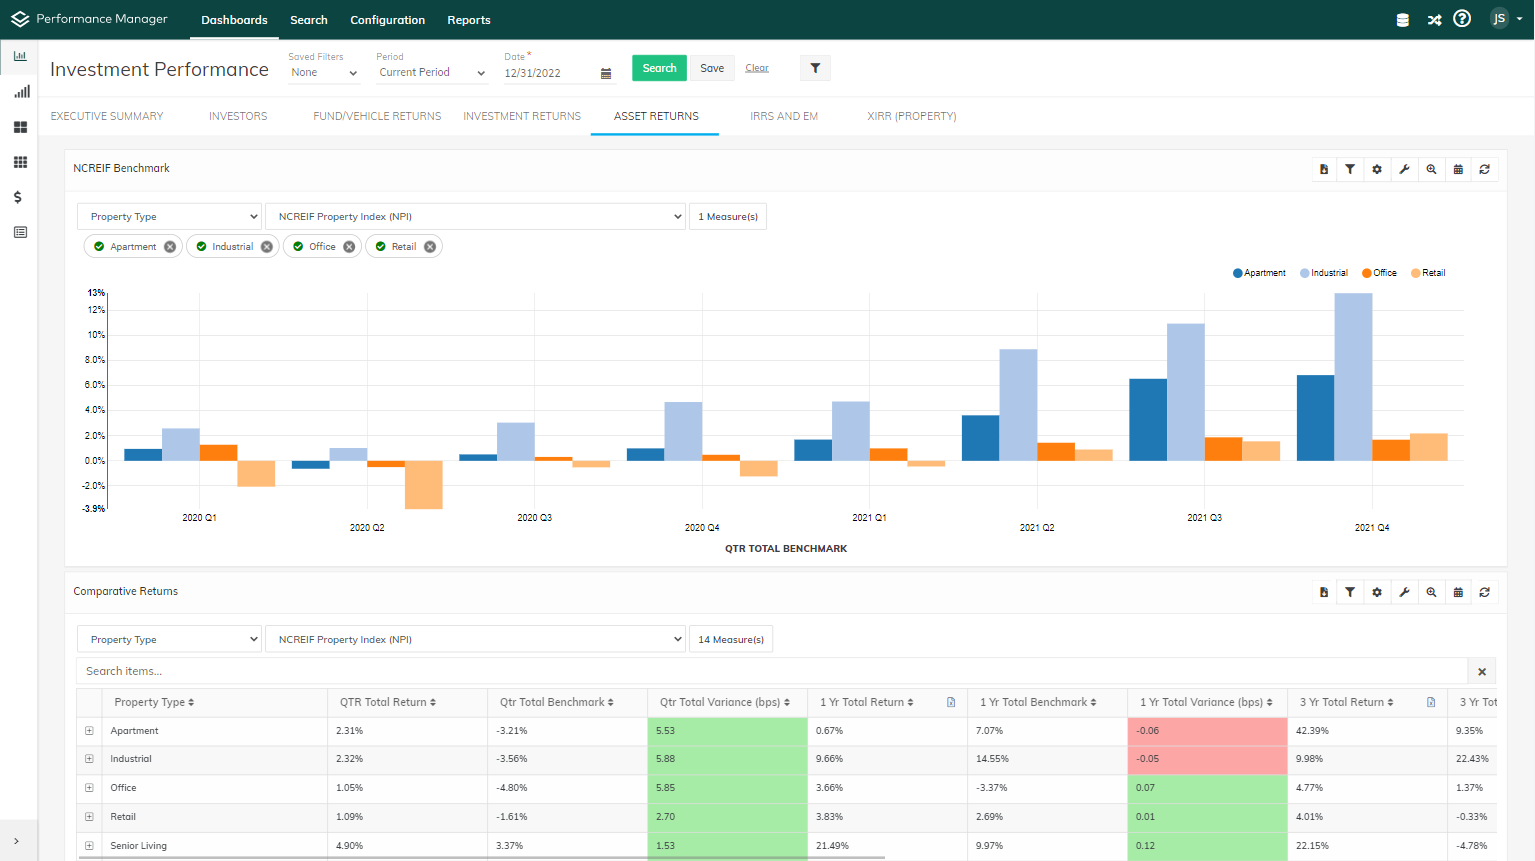Open the Saved Filters dropdown
The image size is (1535, 861).
[x=324, y=73]
